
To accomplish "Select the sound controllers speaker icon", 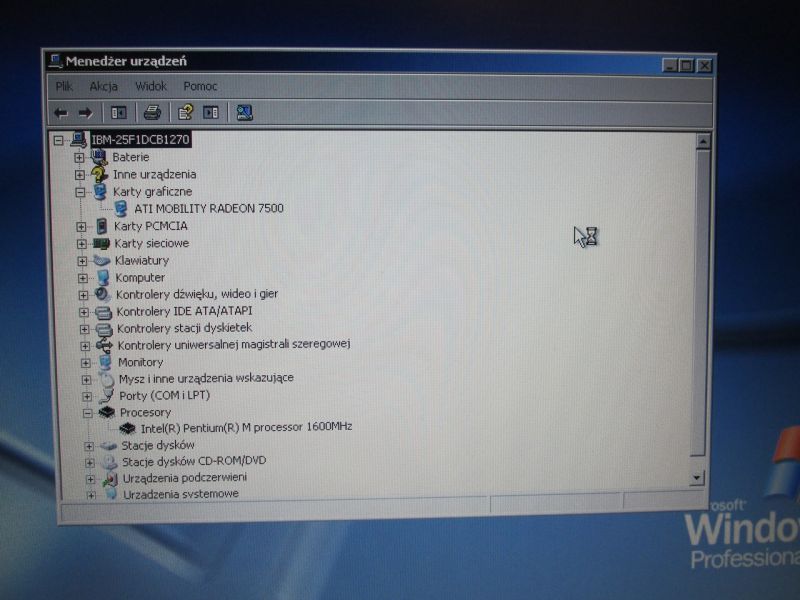I will point(103,294).
